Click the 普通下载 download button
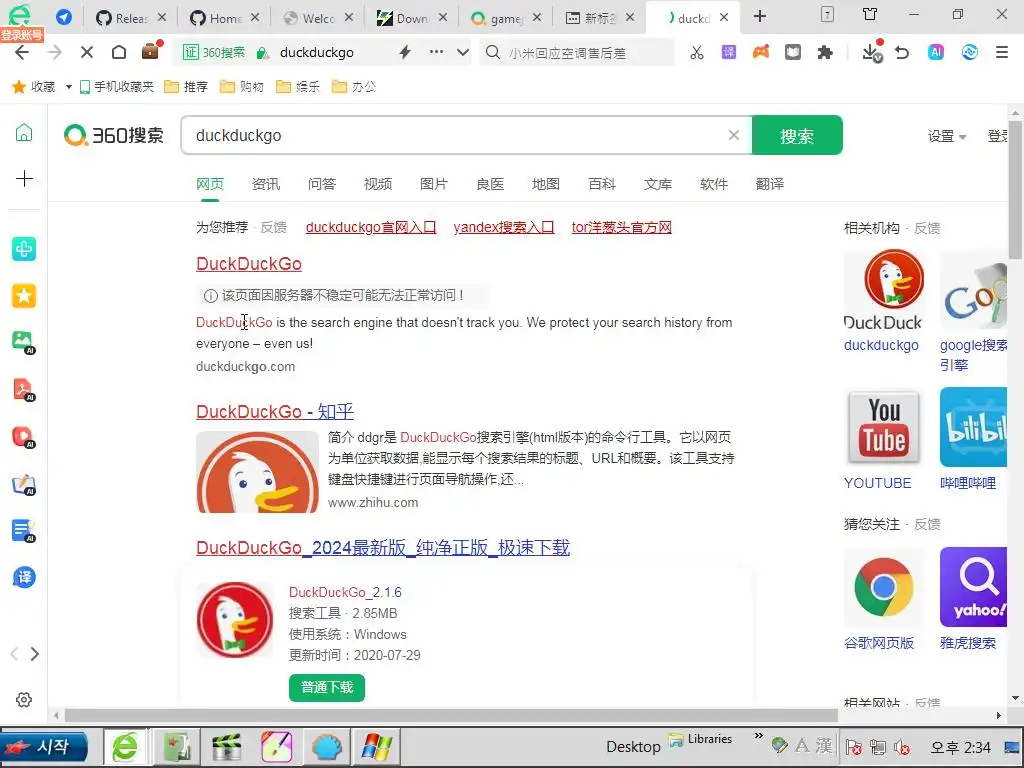 pyautogui.click(x=327, y=688)
